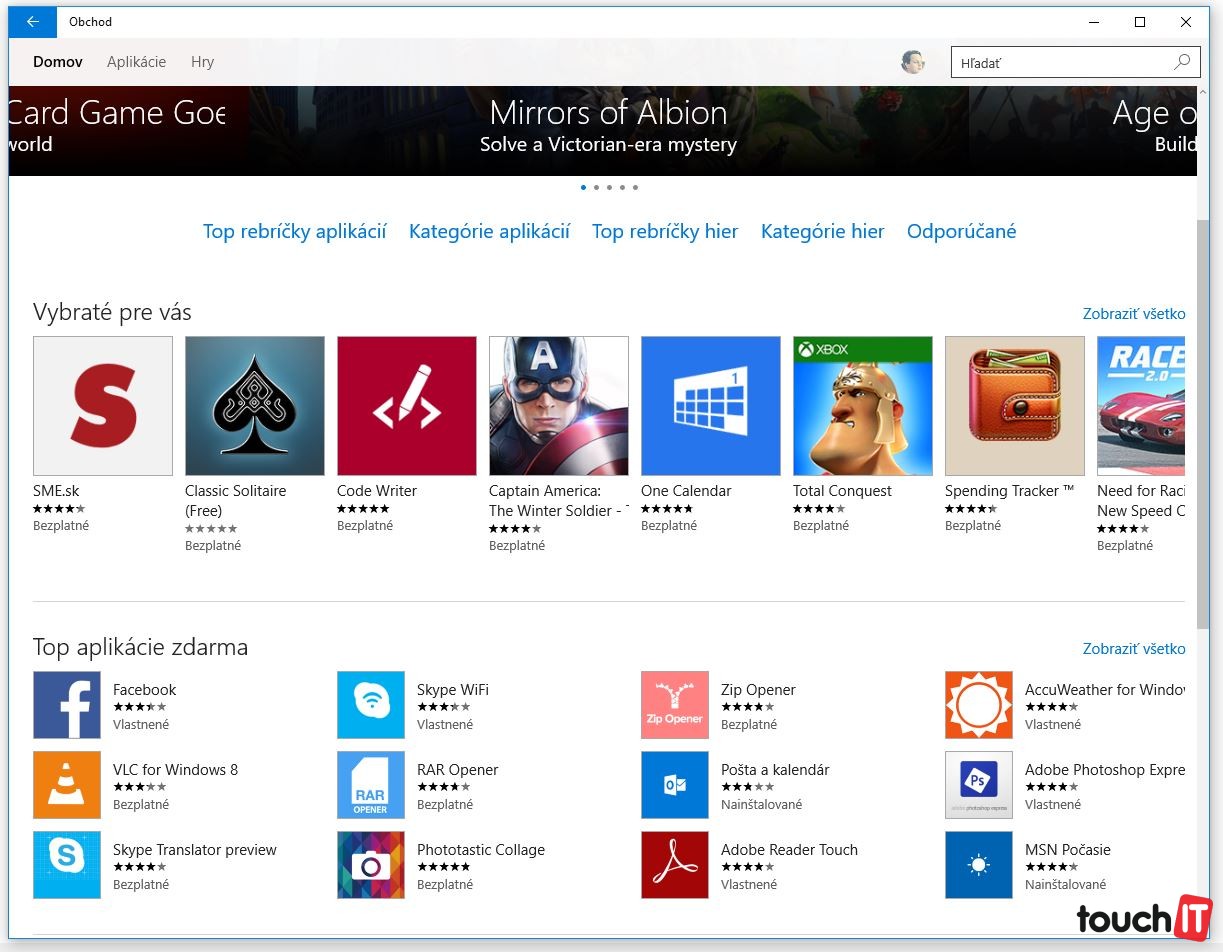
Task: Click the Pošta a kalendár Outlook icon
Action: click(675, 785)
